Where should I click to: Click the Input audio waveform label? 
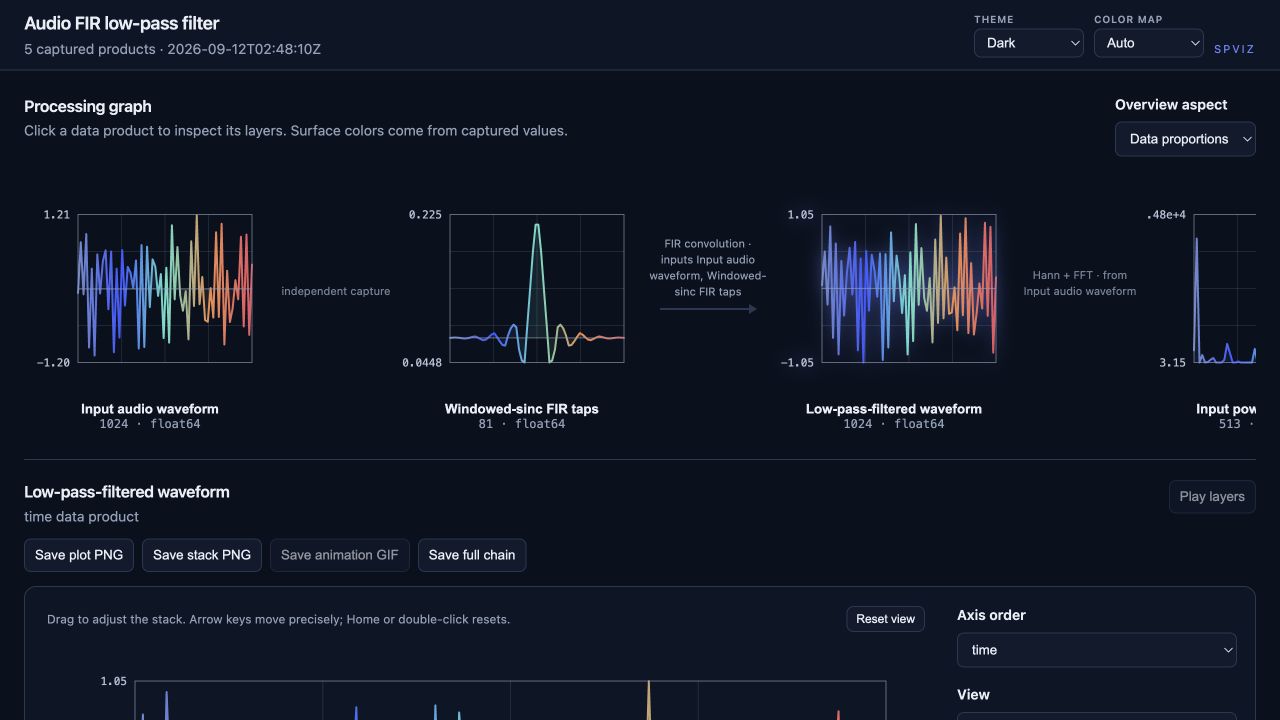[150, 409]
